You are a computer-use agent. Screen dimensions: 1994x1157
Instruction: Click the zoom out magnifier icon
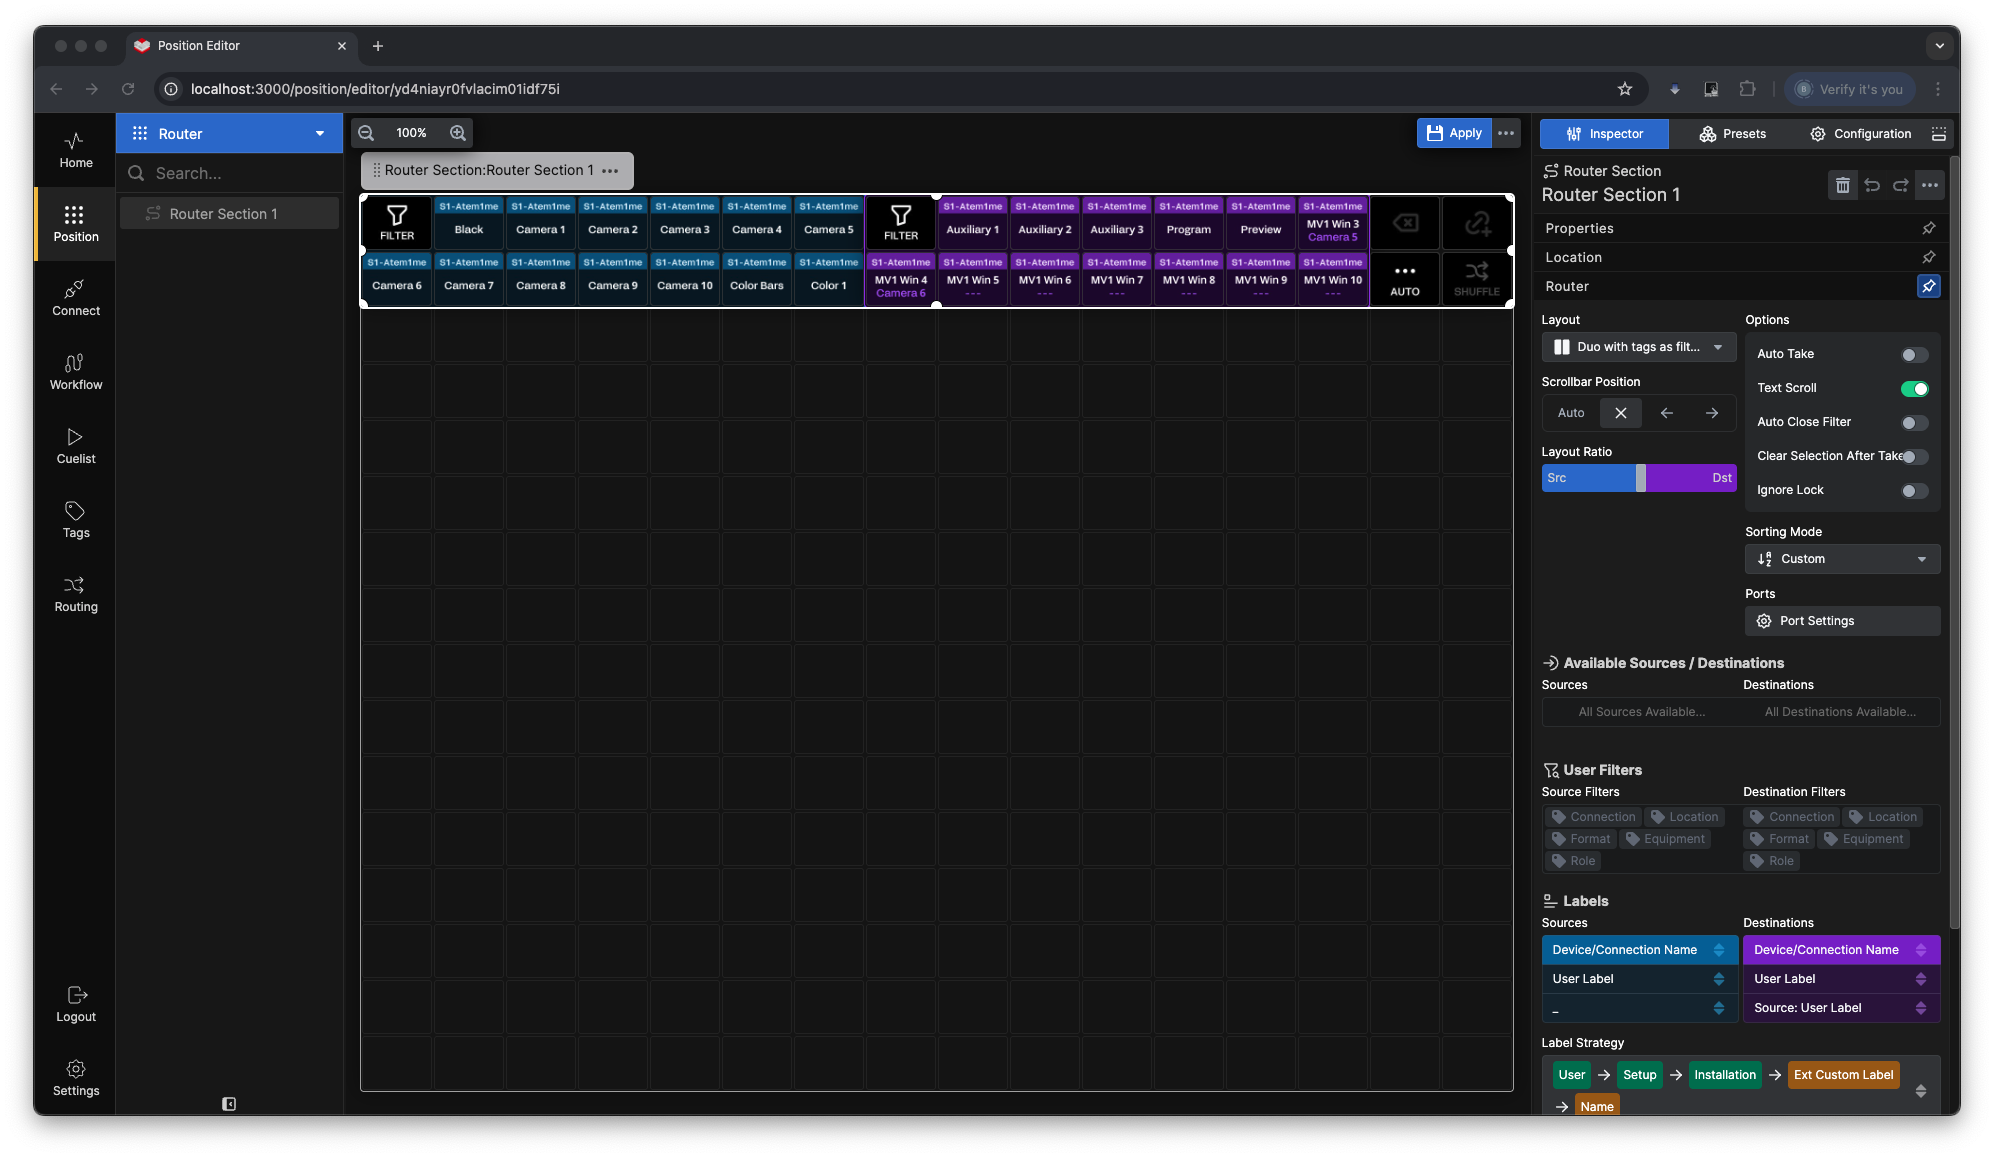click(366, 133)
